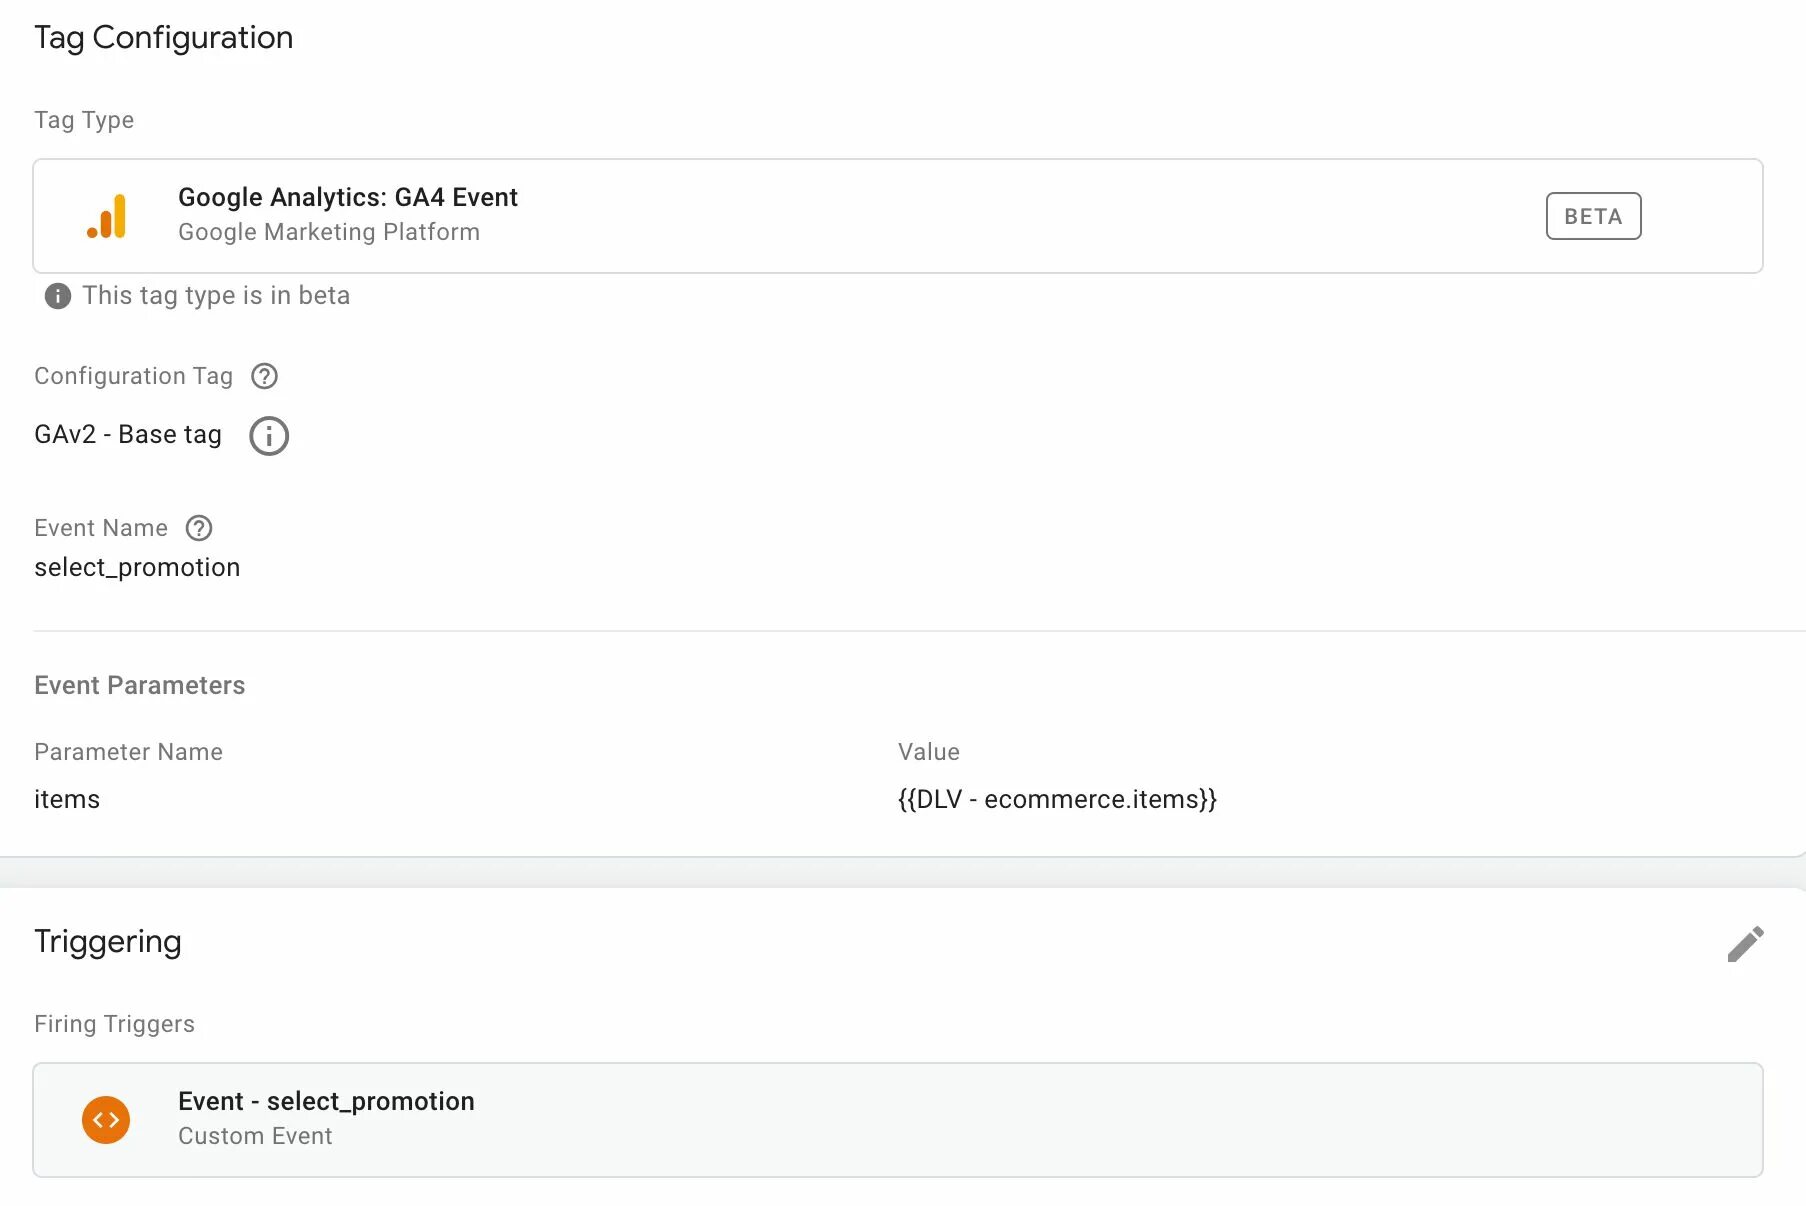Click the Event Name label
Screen dimensions: 1806x1206
(x=101, y=528)
